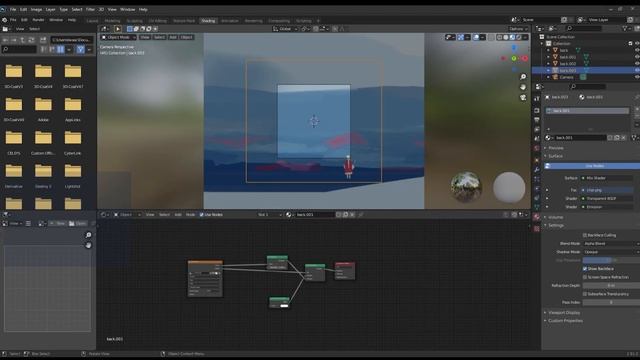
Task: Open the Render properties tab icon
Action: [536, 110]
